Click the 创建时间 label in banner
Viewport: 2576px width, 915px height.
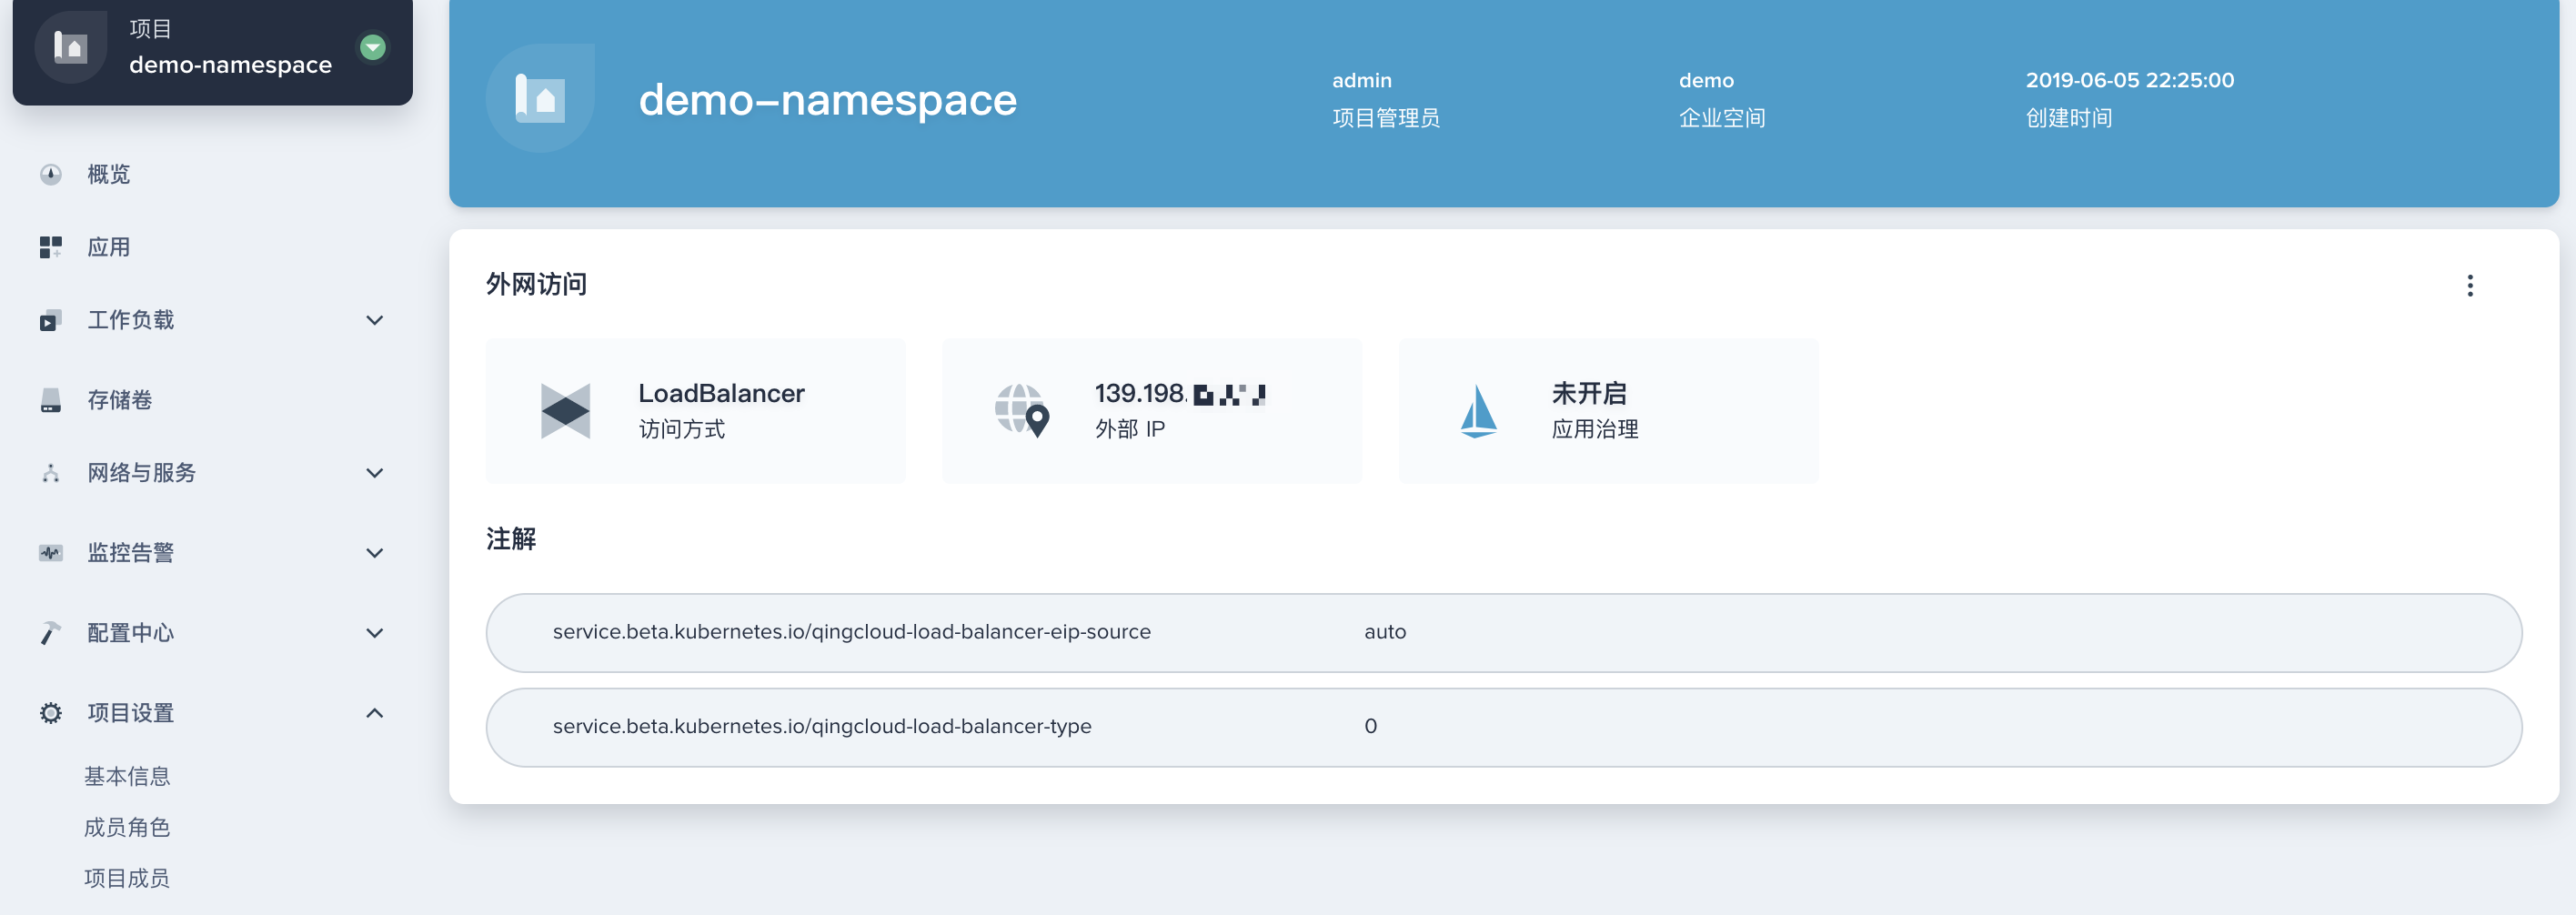point(2069,118)
